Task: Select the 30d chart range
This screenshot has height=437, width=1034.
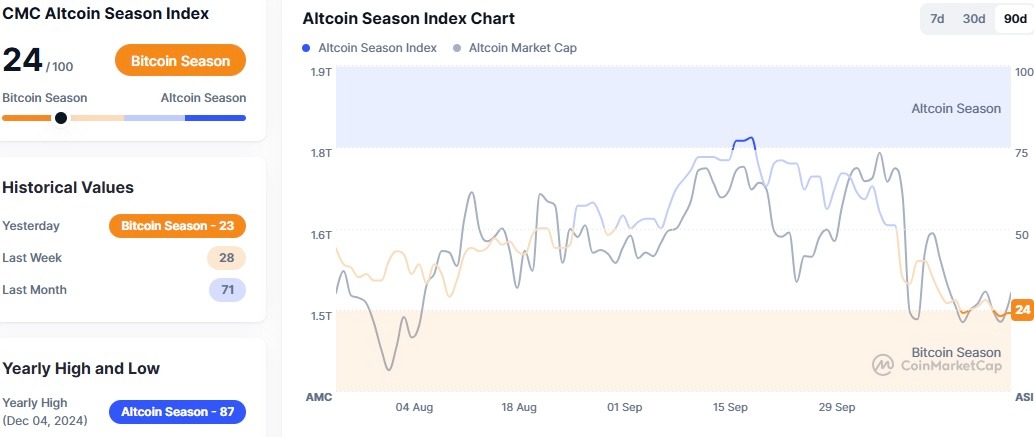Action: click(x=973, y=19)
